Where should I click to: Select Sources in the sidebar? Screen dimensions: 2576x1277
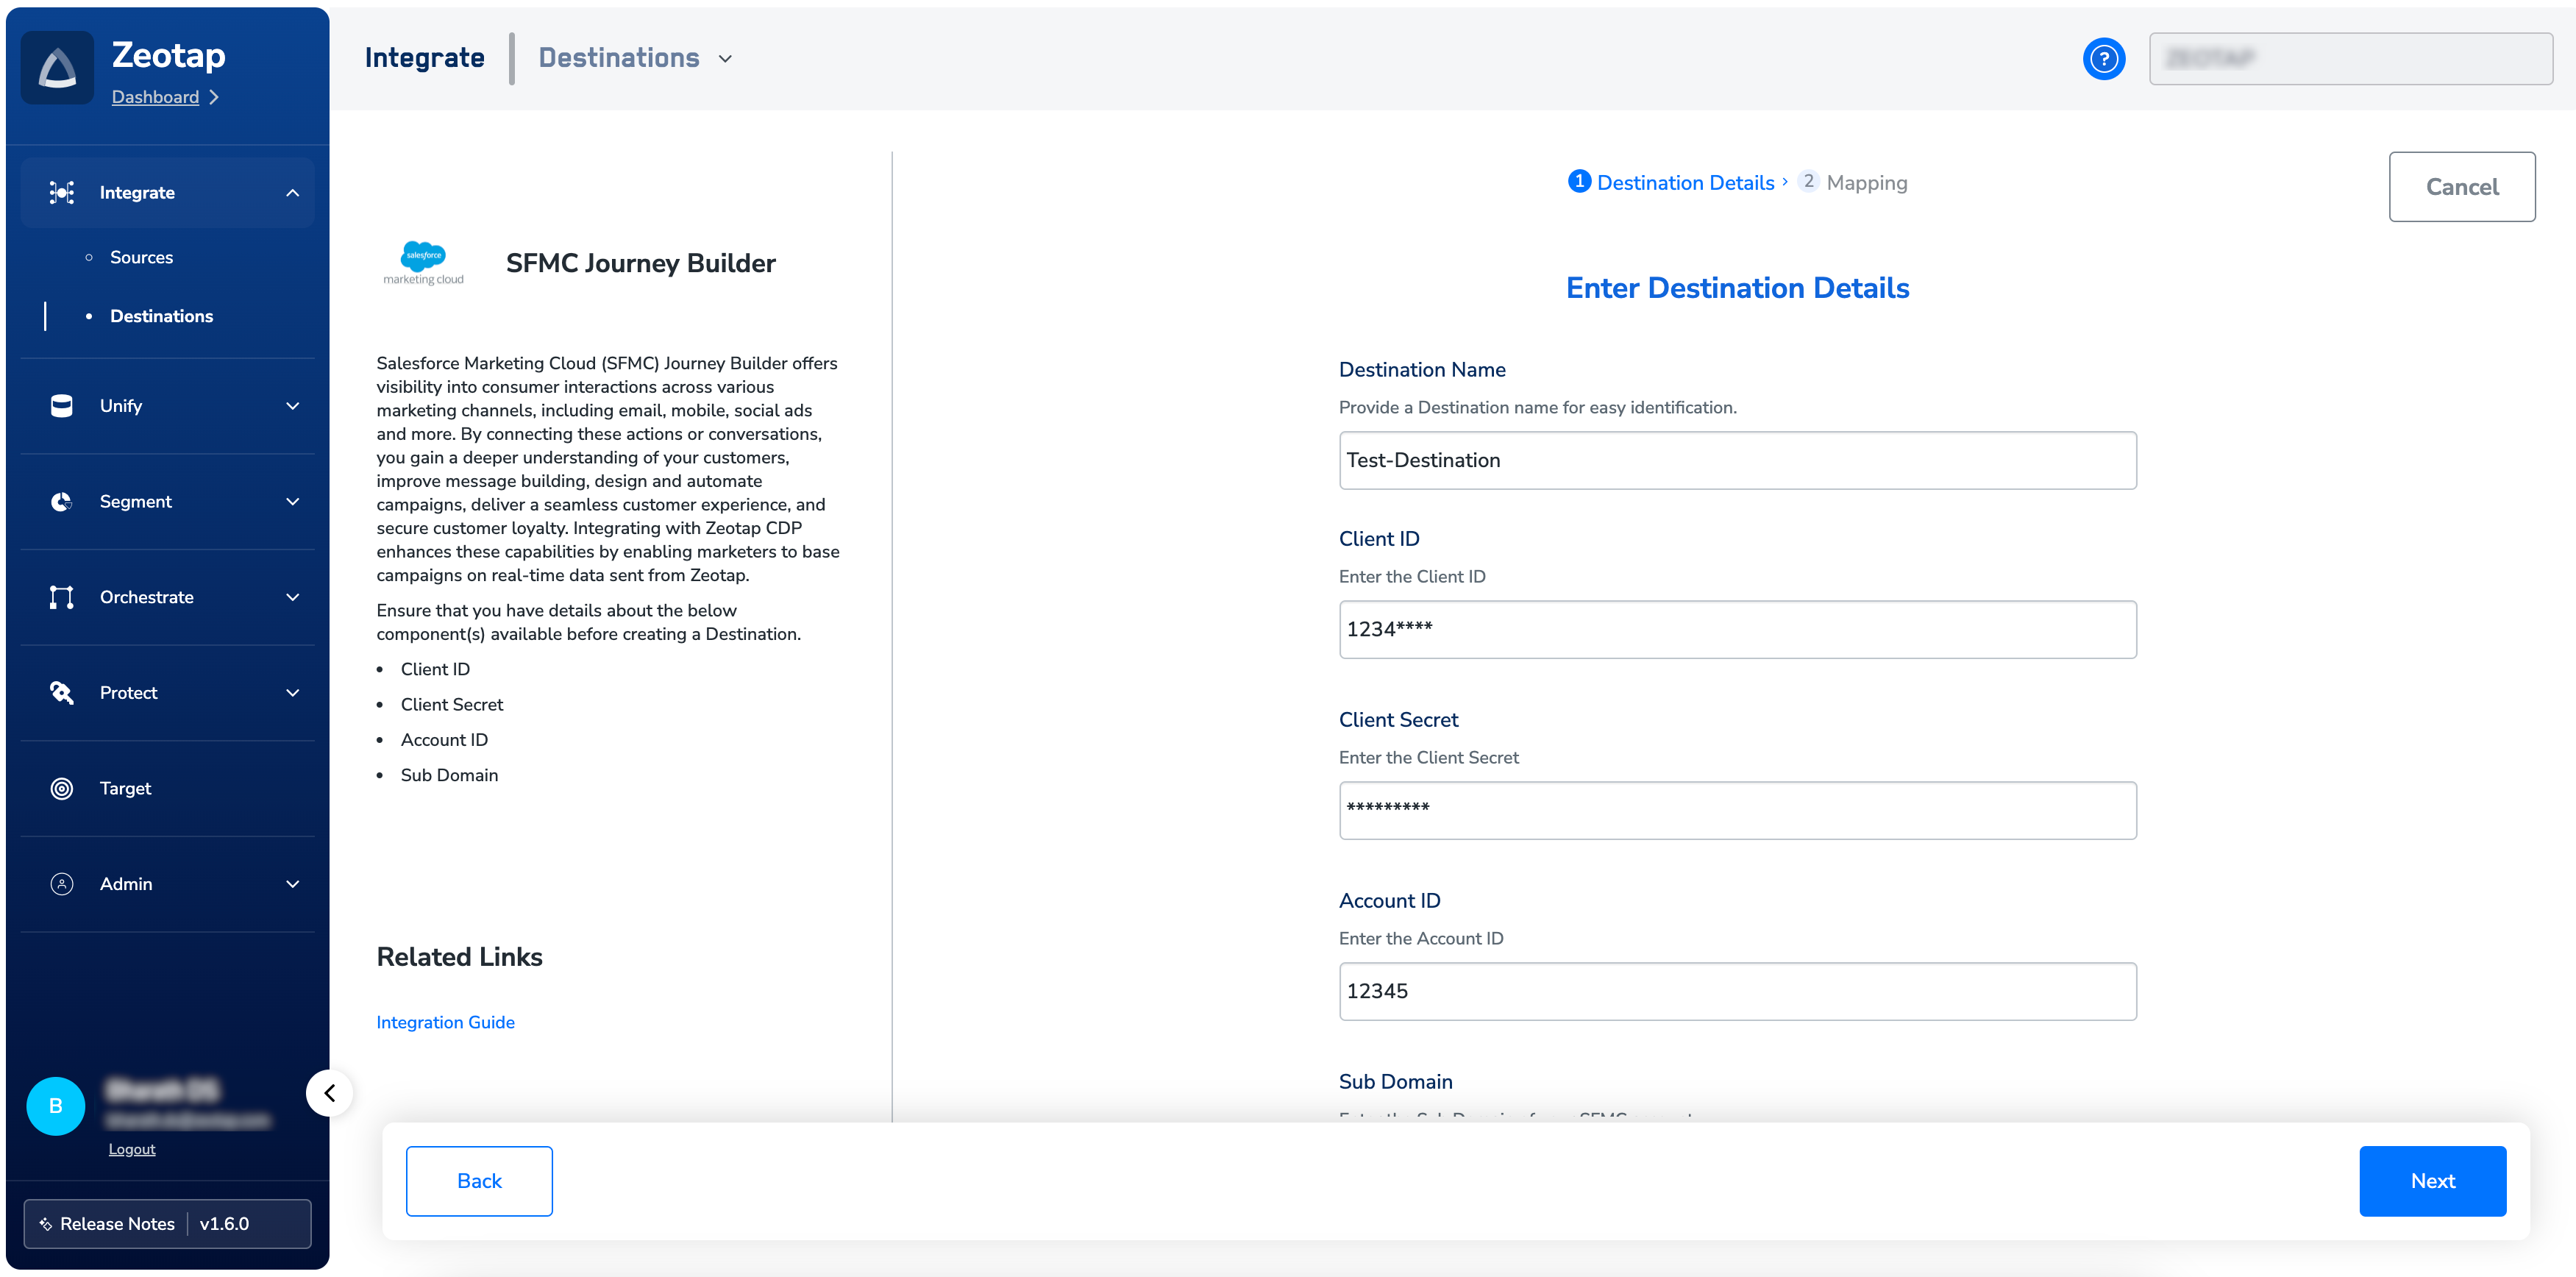pyautogui.click(x=141, y=257)
